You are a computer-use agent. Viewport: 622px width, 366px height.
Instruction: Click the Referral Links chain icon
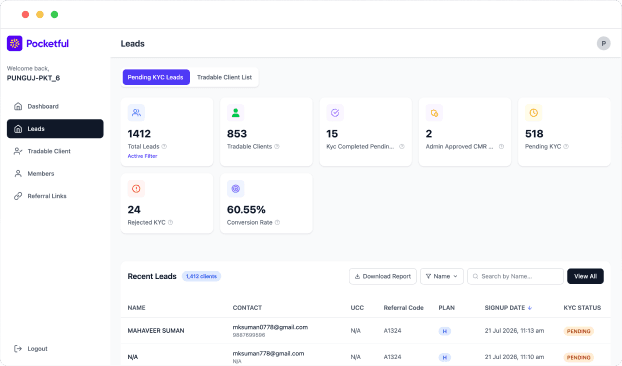[18, 196]
